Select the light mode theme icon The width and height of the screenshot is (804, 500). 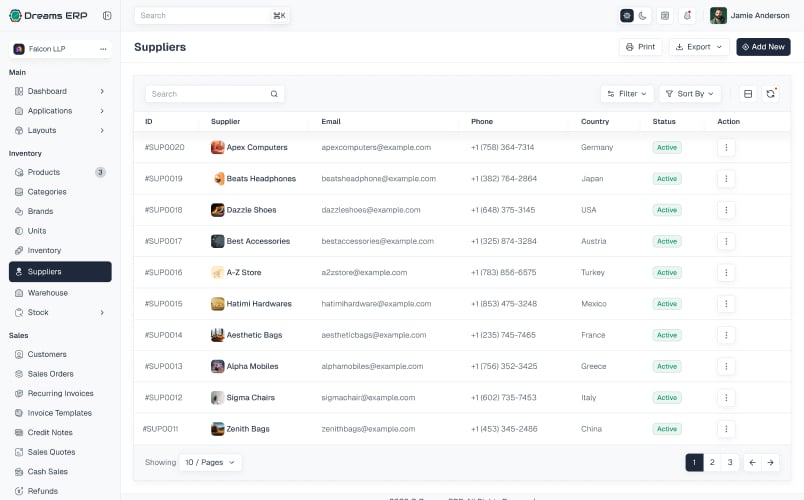click(x=627, y=15)
